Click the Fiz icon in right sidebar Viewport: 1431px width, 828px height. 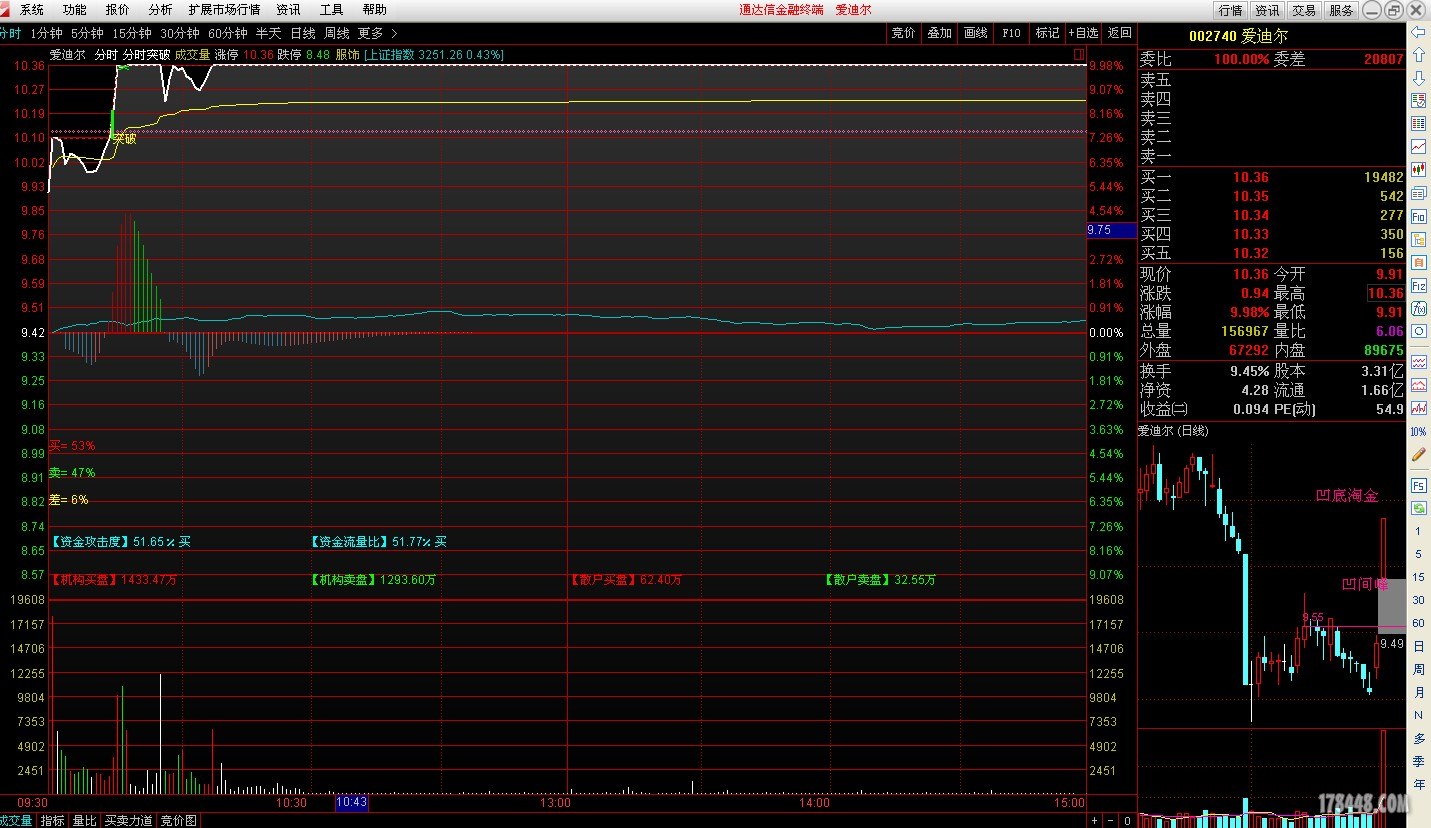coord(1418,285)
